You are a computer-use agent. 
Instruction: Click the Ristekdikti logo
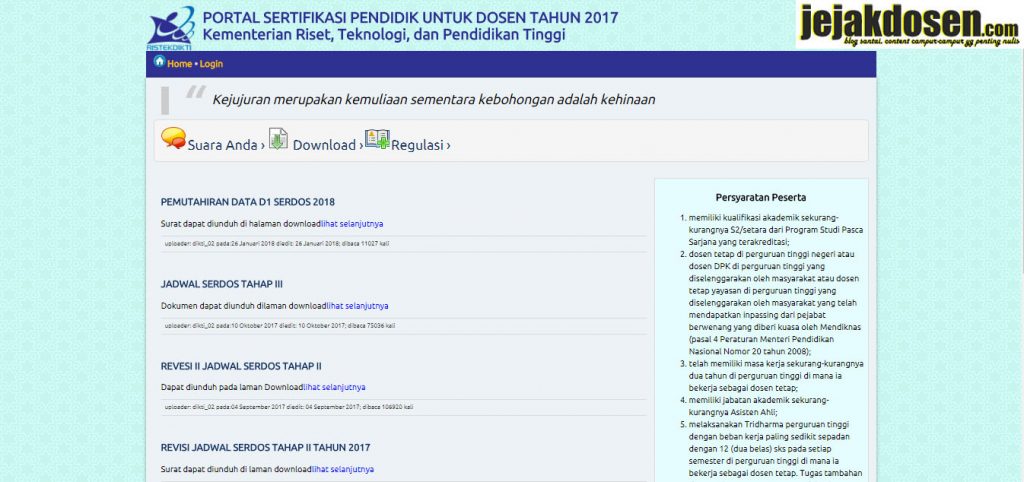point(171,28)
